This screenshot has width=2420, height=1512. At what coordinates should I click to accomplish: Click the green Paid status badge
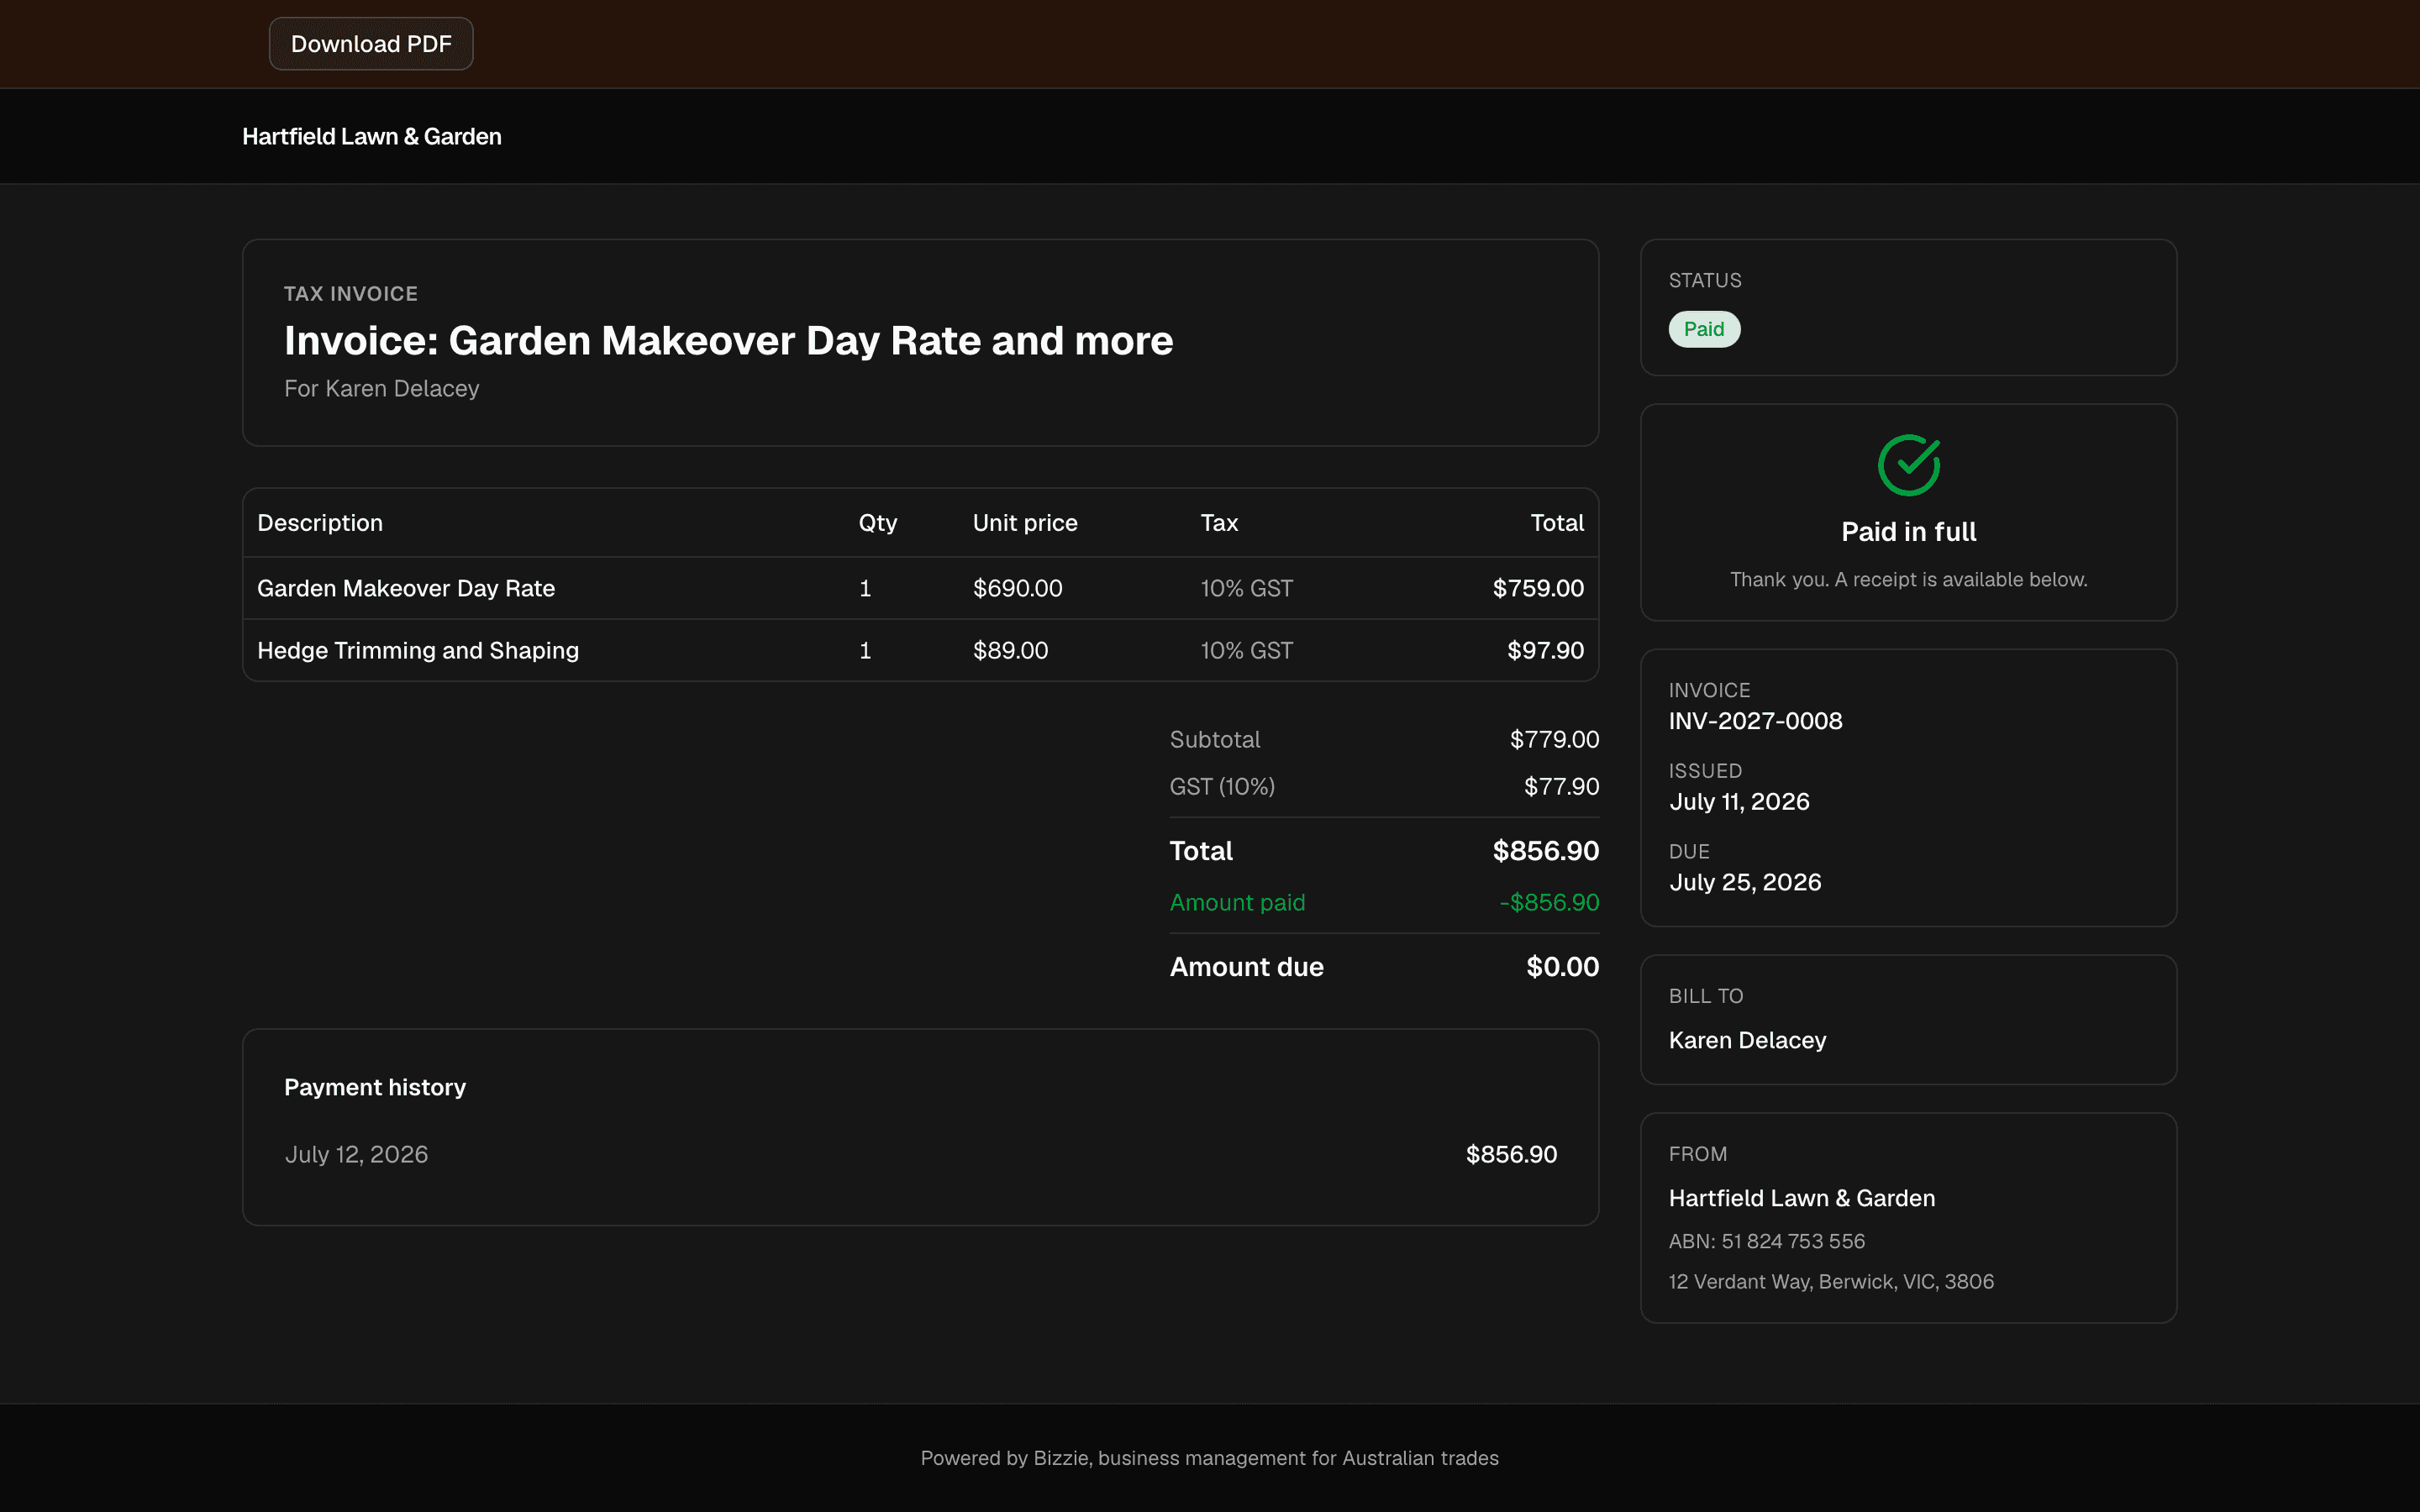pos(1704,329)
